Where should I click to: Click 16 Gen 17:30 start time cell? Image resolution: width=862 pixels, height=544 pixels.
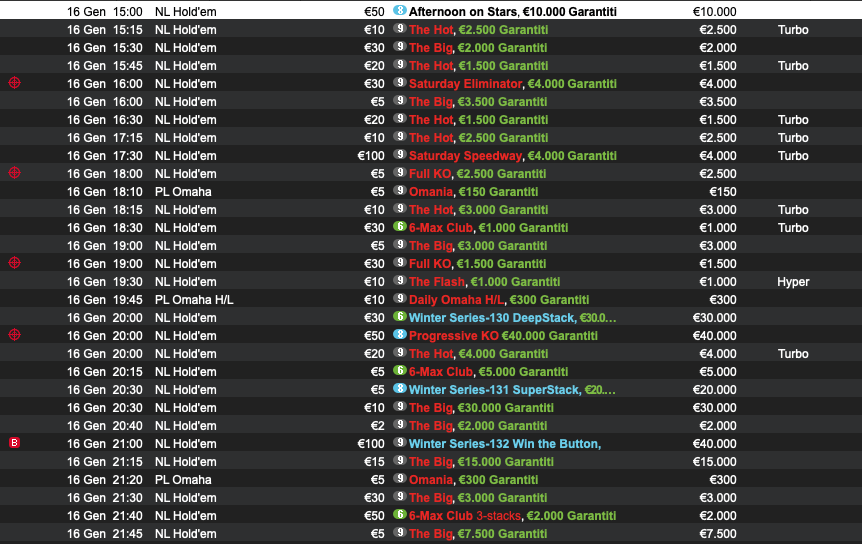[104, 156]
